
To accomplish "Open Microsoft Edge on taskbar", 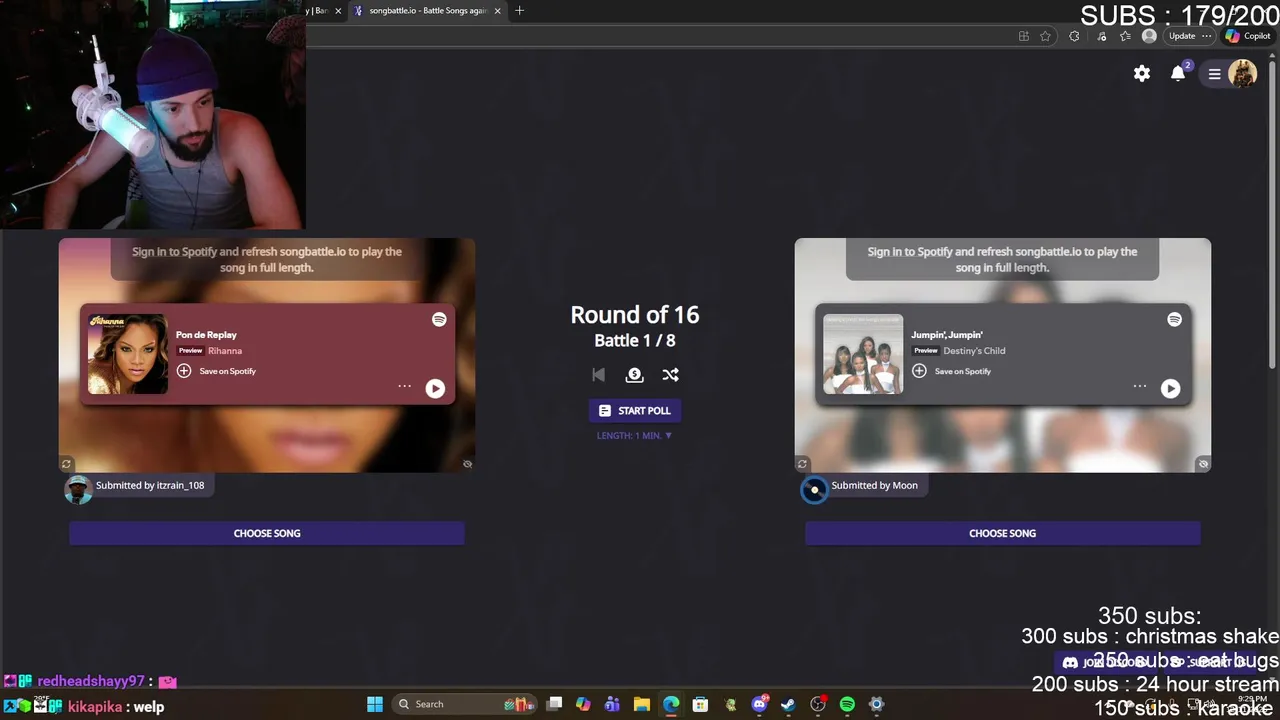I will 671,704.
